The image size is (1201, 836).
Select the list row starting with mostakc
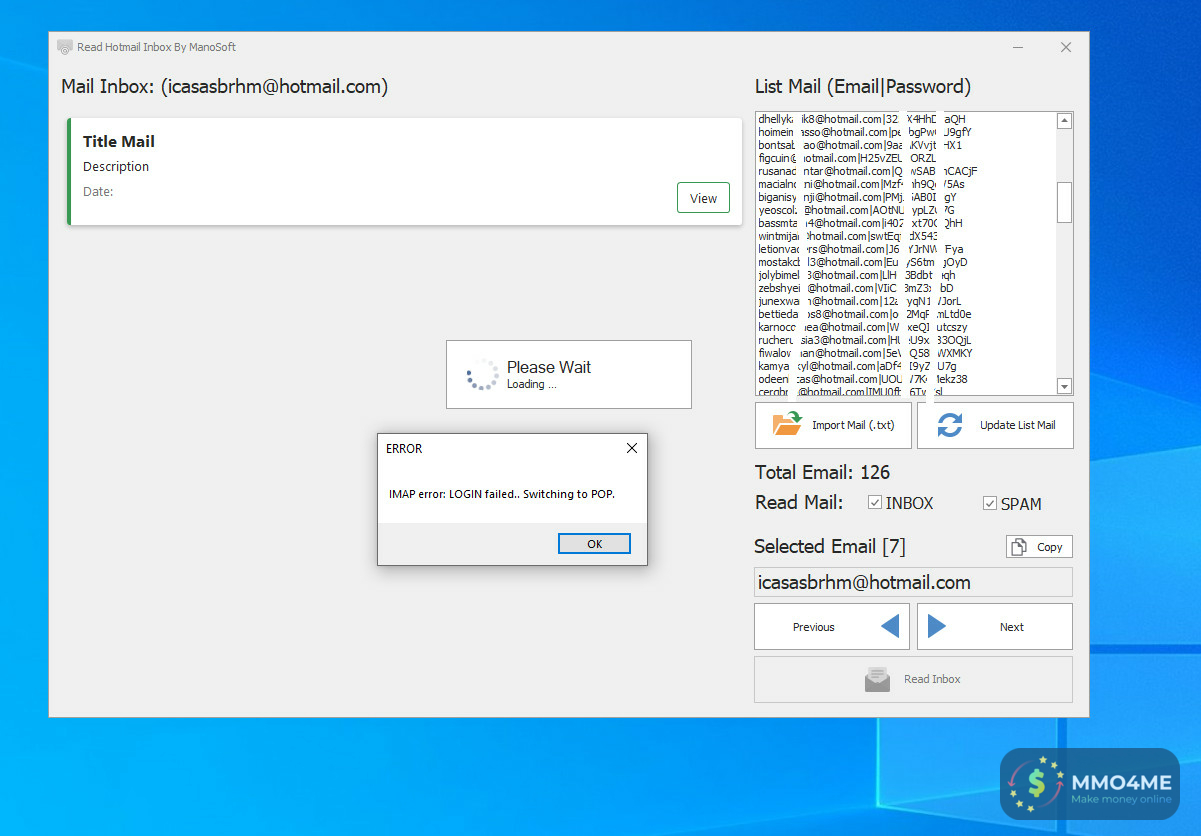(906, 262)
